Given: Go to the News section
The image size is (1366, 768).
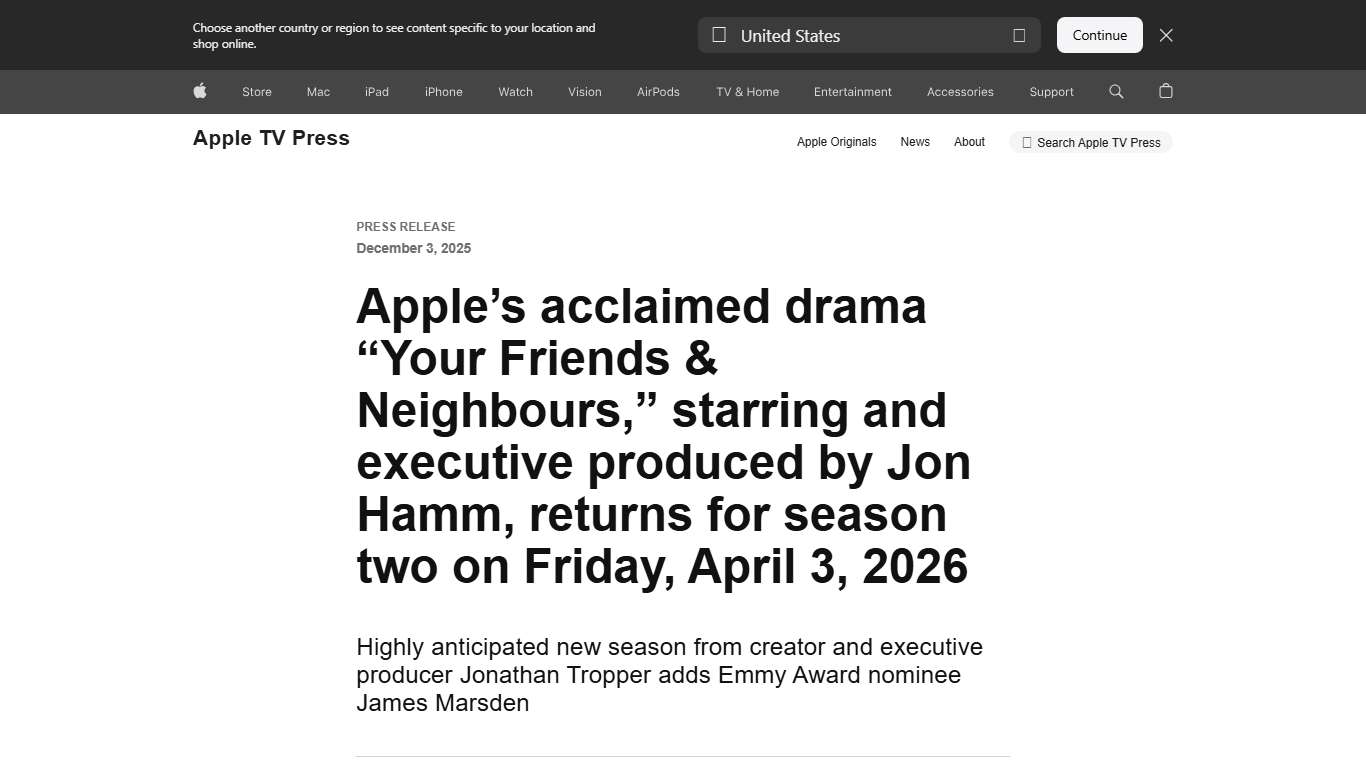Looking at the screenshot, I should 914,141.
